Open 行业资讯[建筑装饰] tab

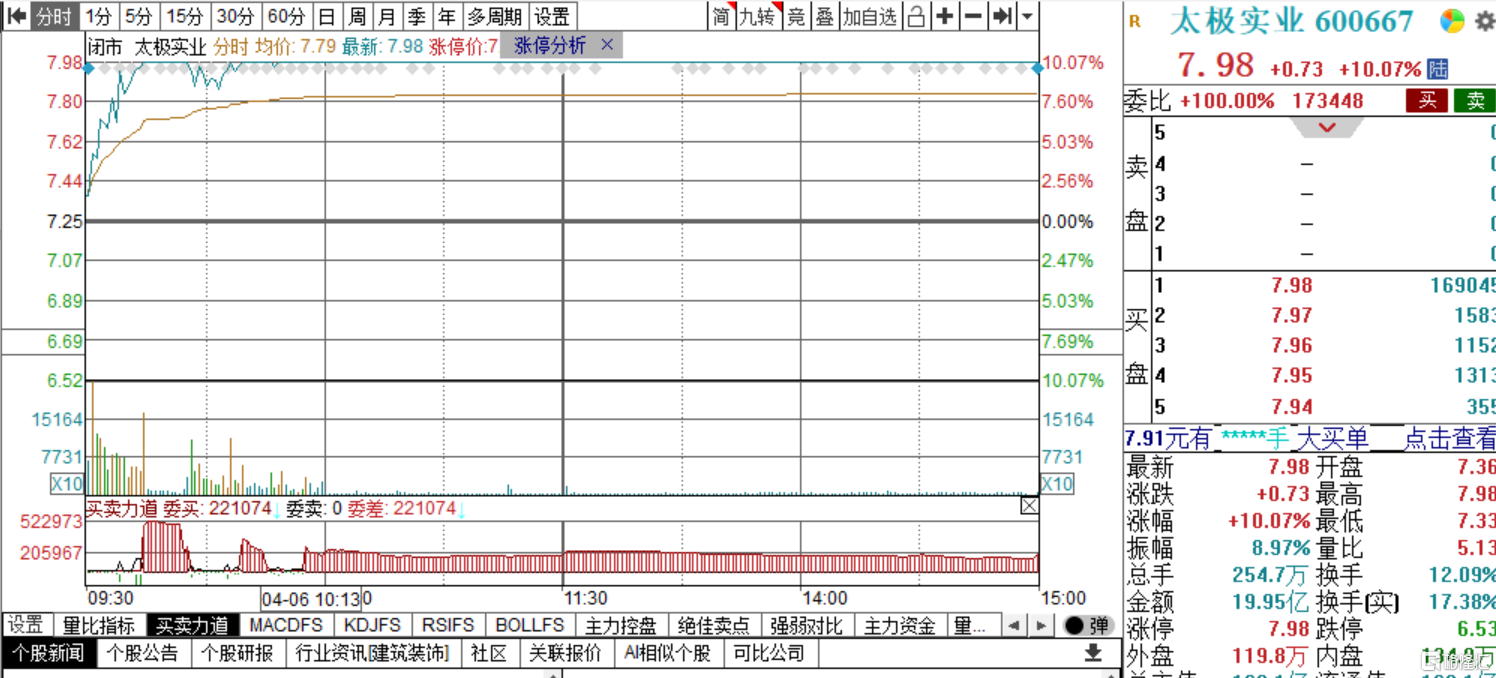[372, 653]
